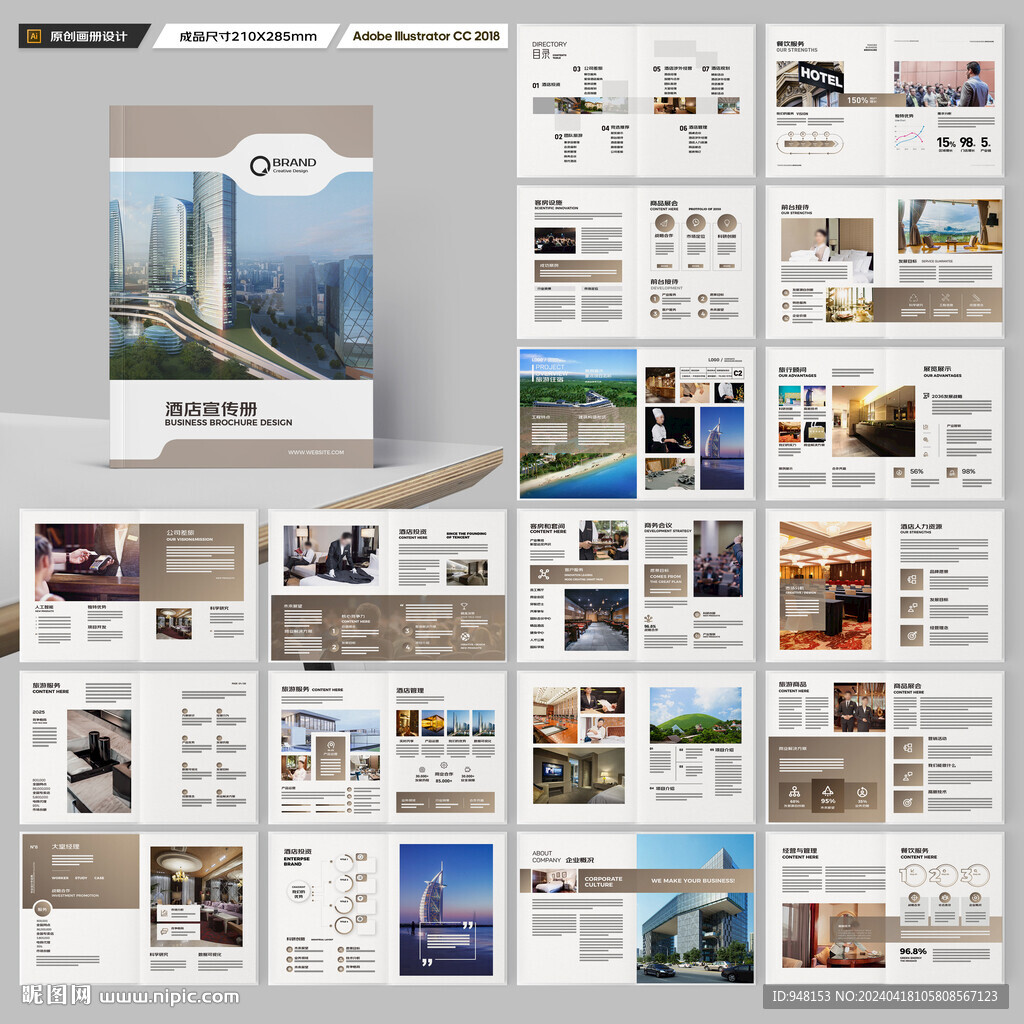Click the BRAND logo on the brochure cover
1024x1024 pixels.
[x=283, y=165]
